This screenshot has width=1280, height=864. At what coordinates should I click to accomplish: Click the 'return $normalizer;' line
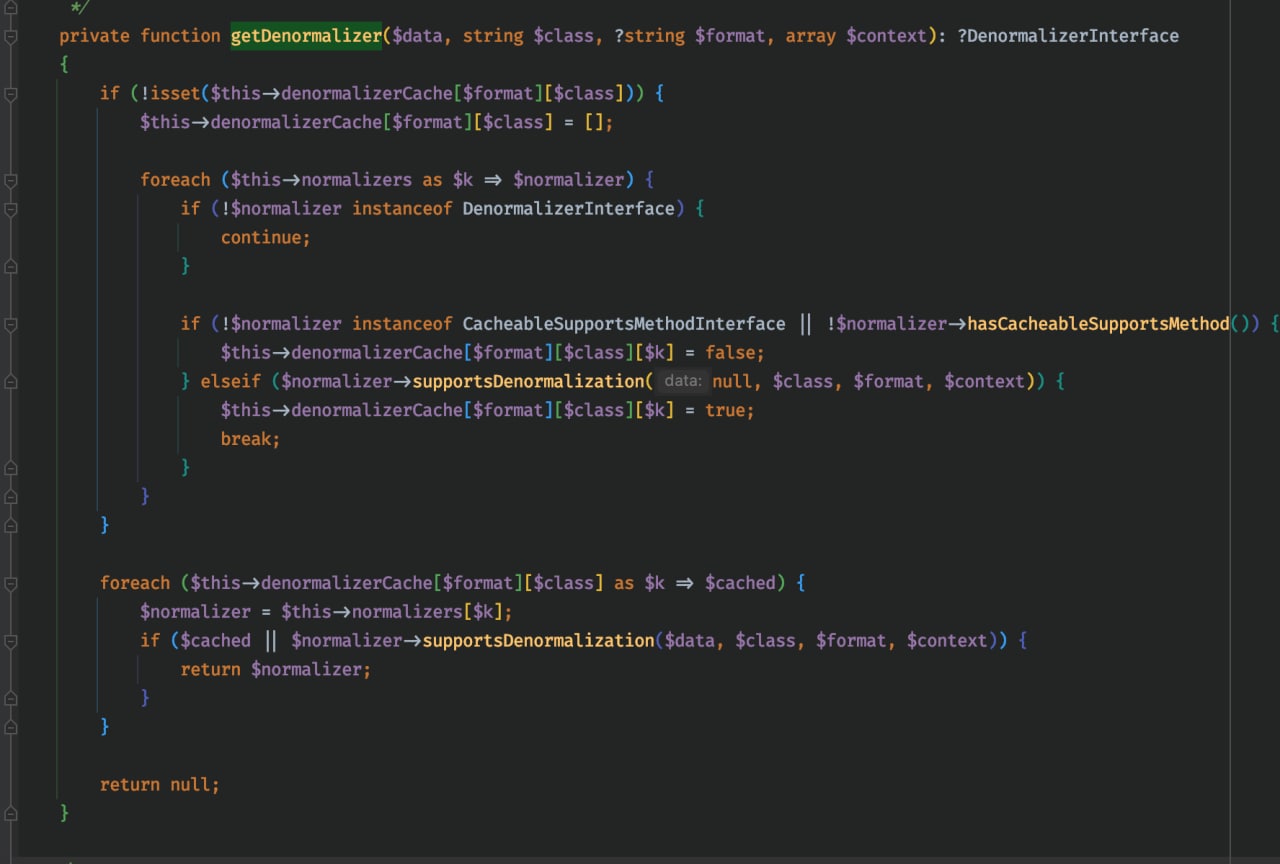[x=276, y=670]
